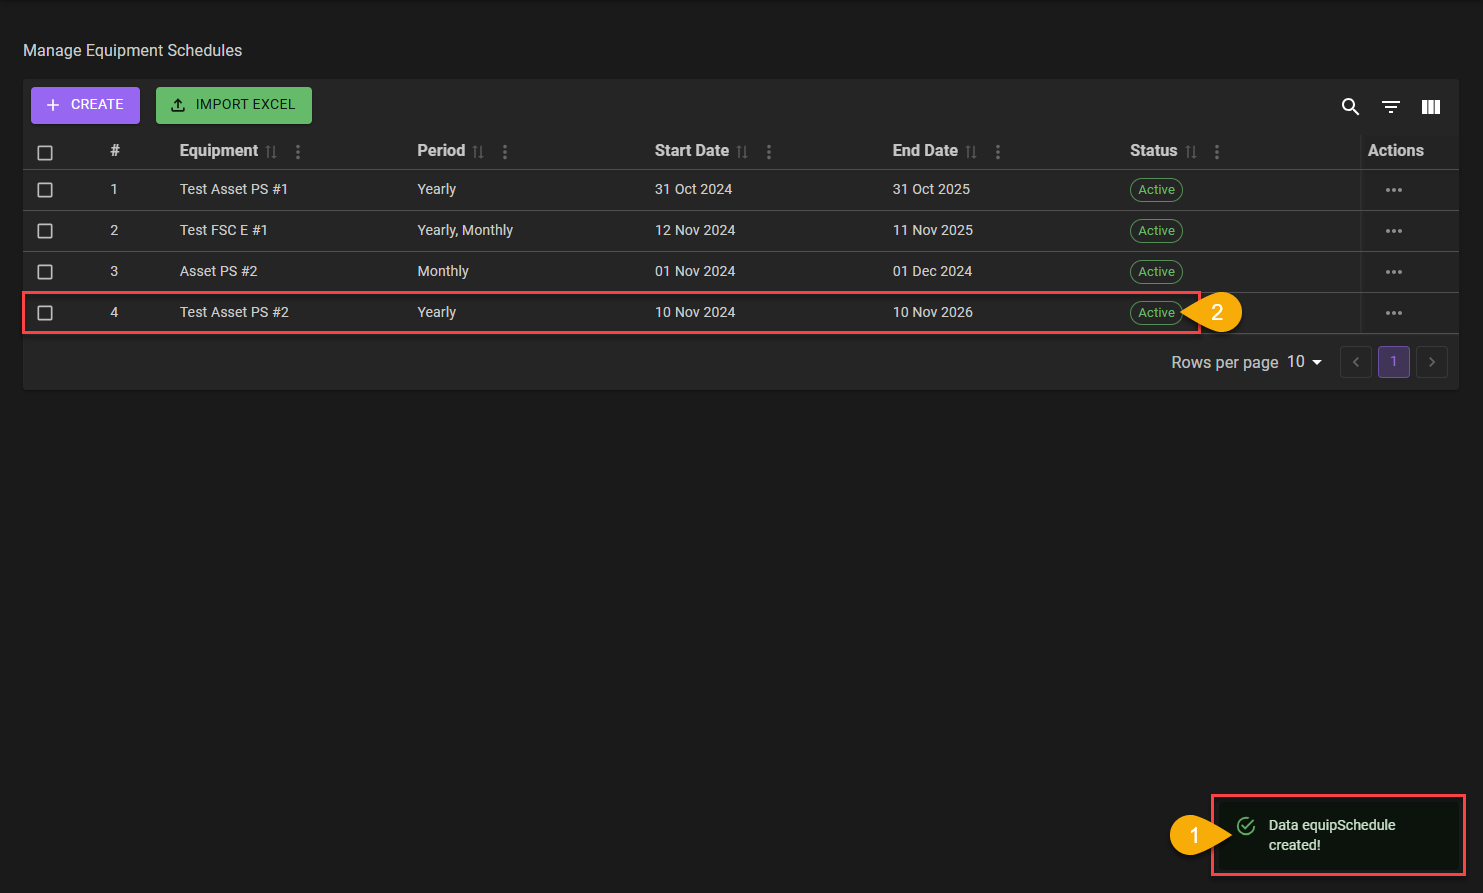Go to the next page arrow
Image resolution: width=1483 pixels, height=893 pixels.
point(1432,362)
